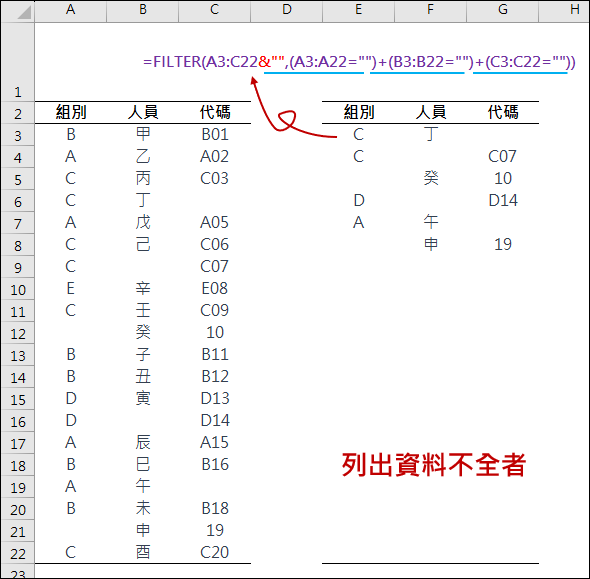Select cell containing 子
The width and height of the screenshot is (590, 579).
143,354
